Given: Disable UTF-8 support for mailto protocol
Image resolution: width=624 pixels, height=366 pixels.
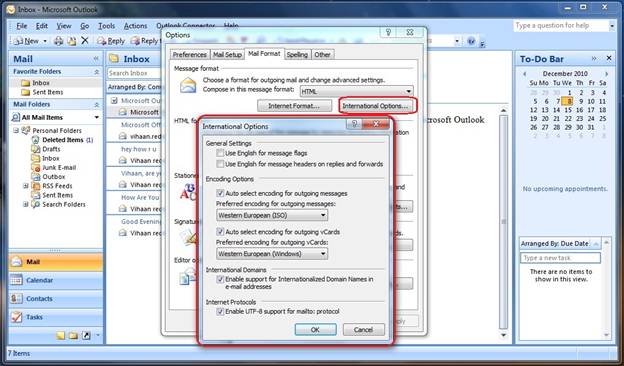Looking at the screenshot, I should tap(220, 311).
